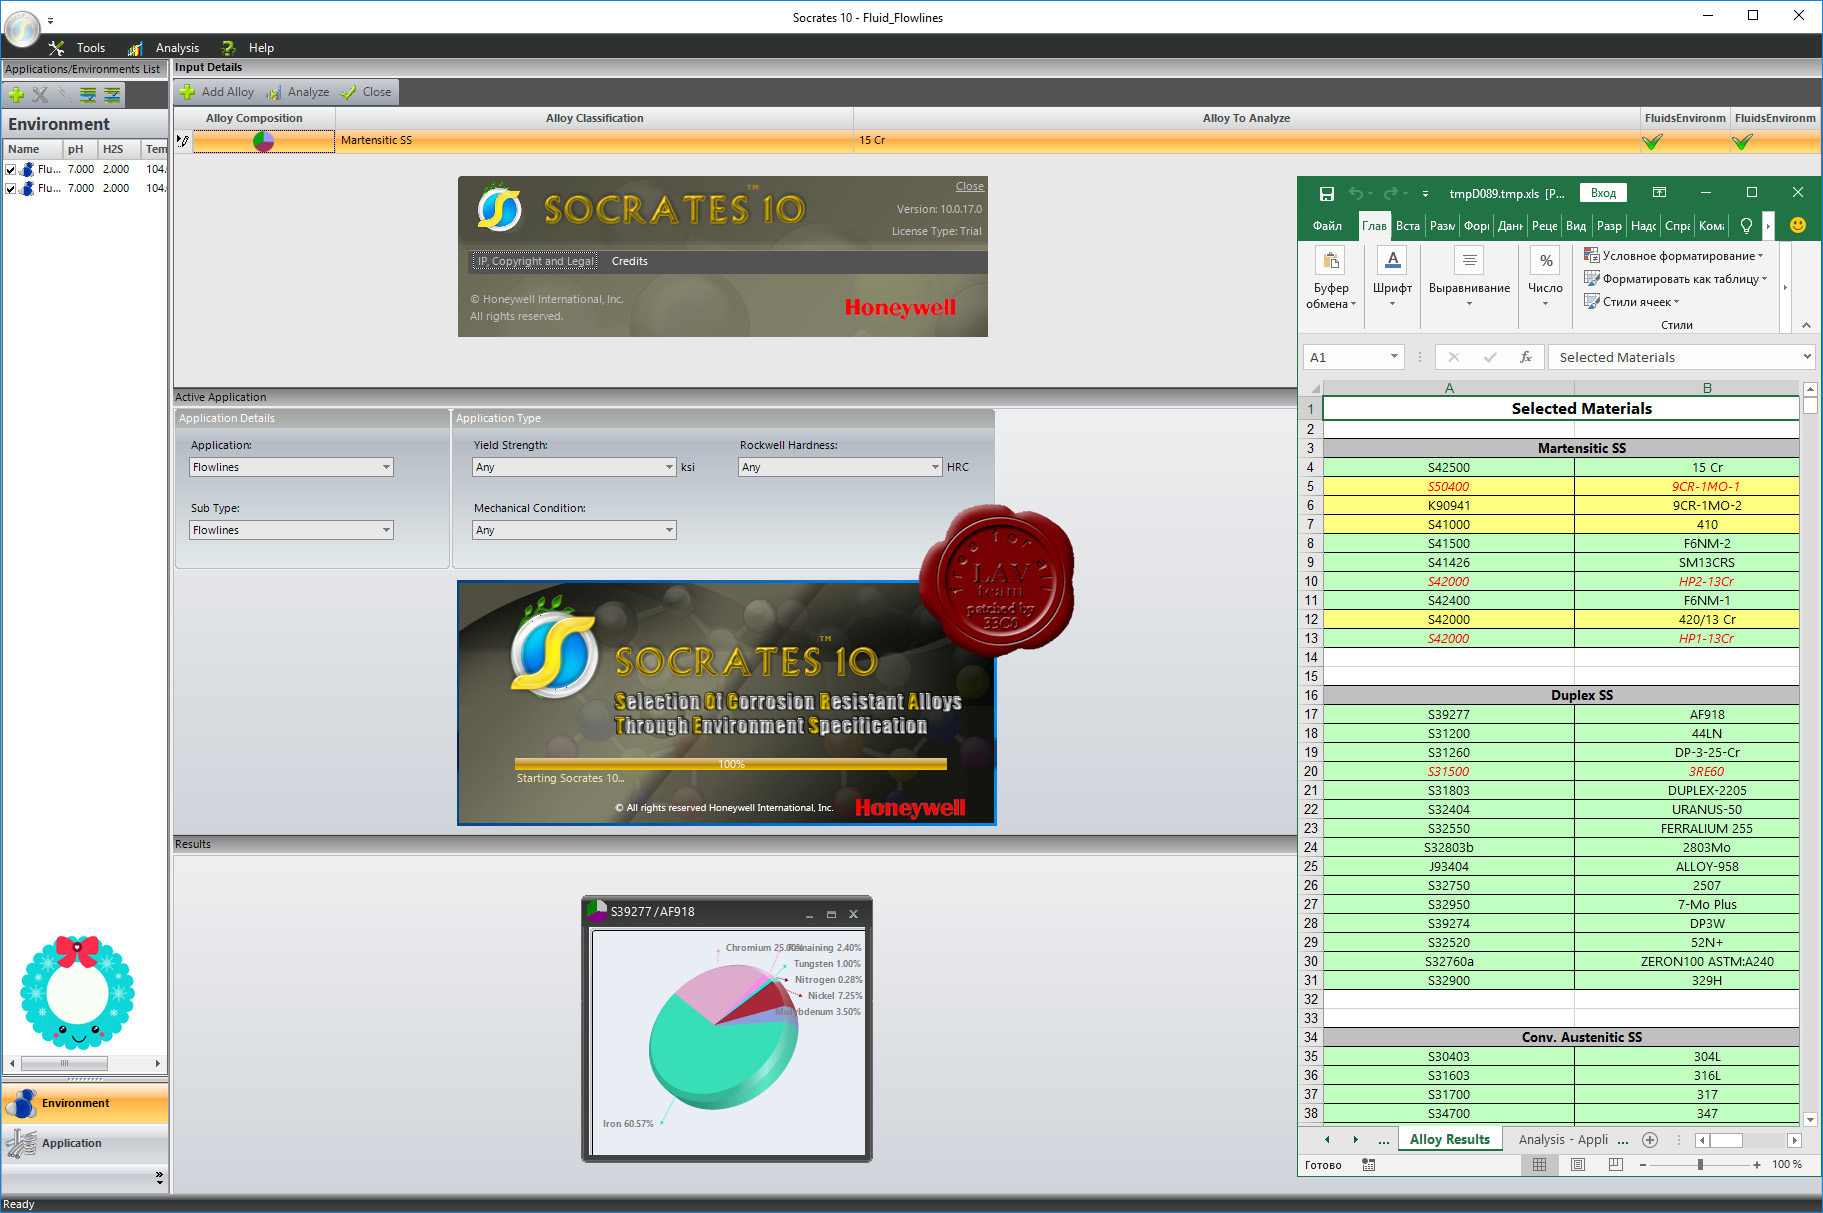Click Excel Undo arrow icon
This screenshot has height=1213, width=1823.
coord(1356,193)
